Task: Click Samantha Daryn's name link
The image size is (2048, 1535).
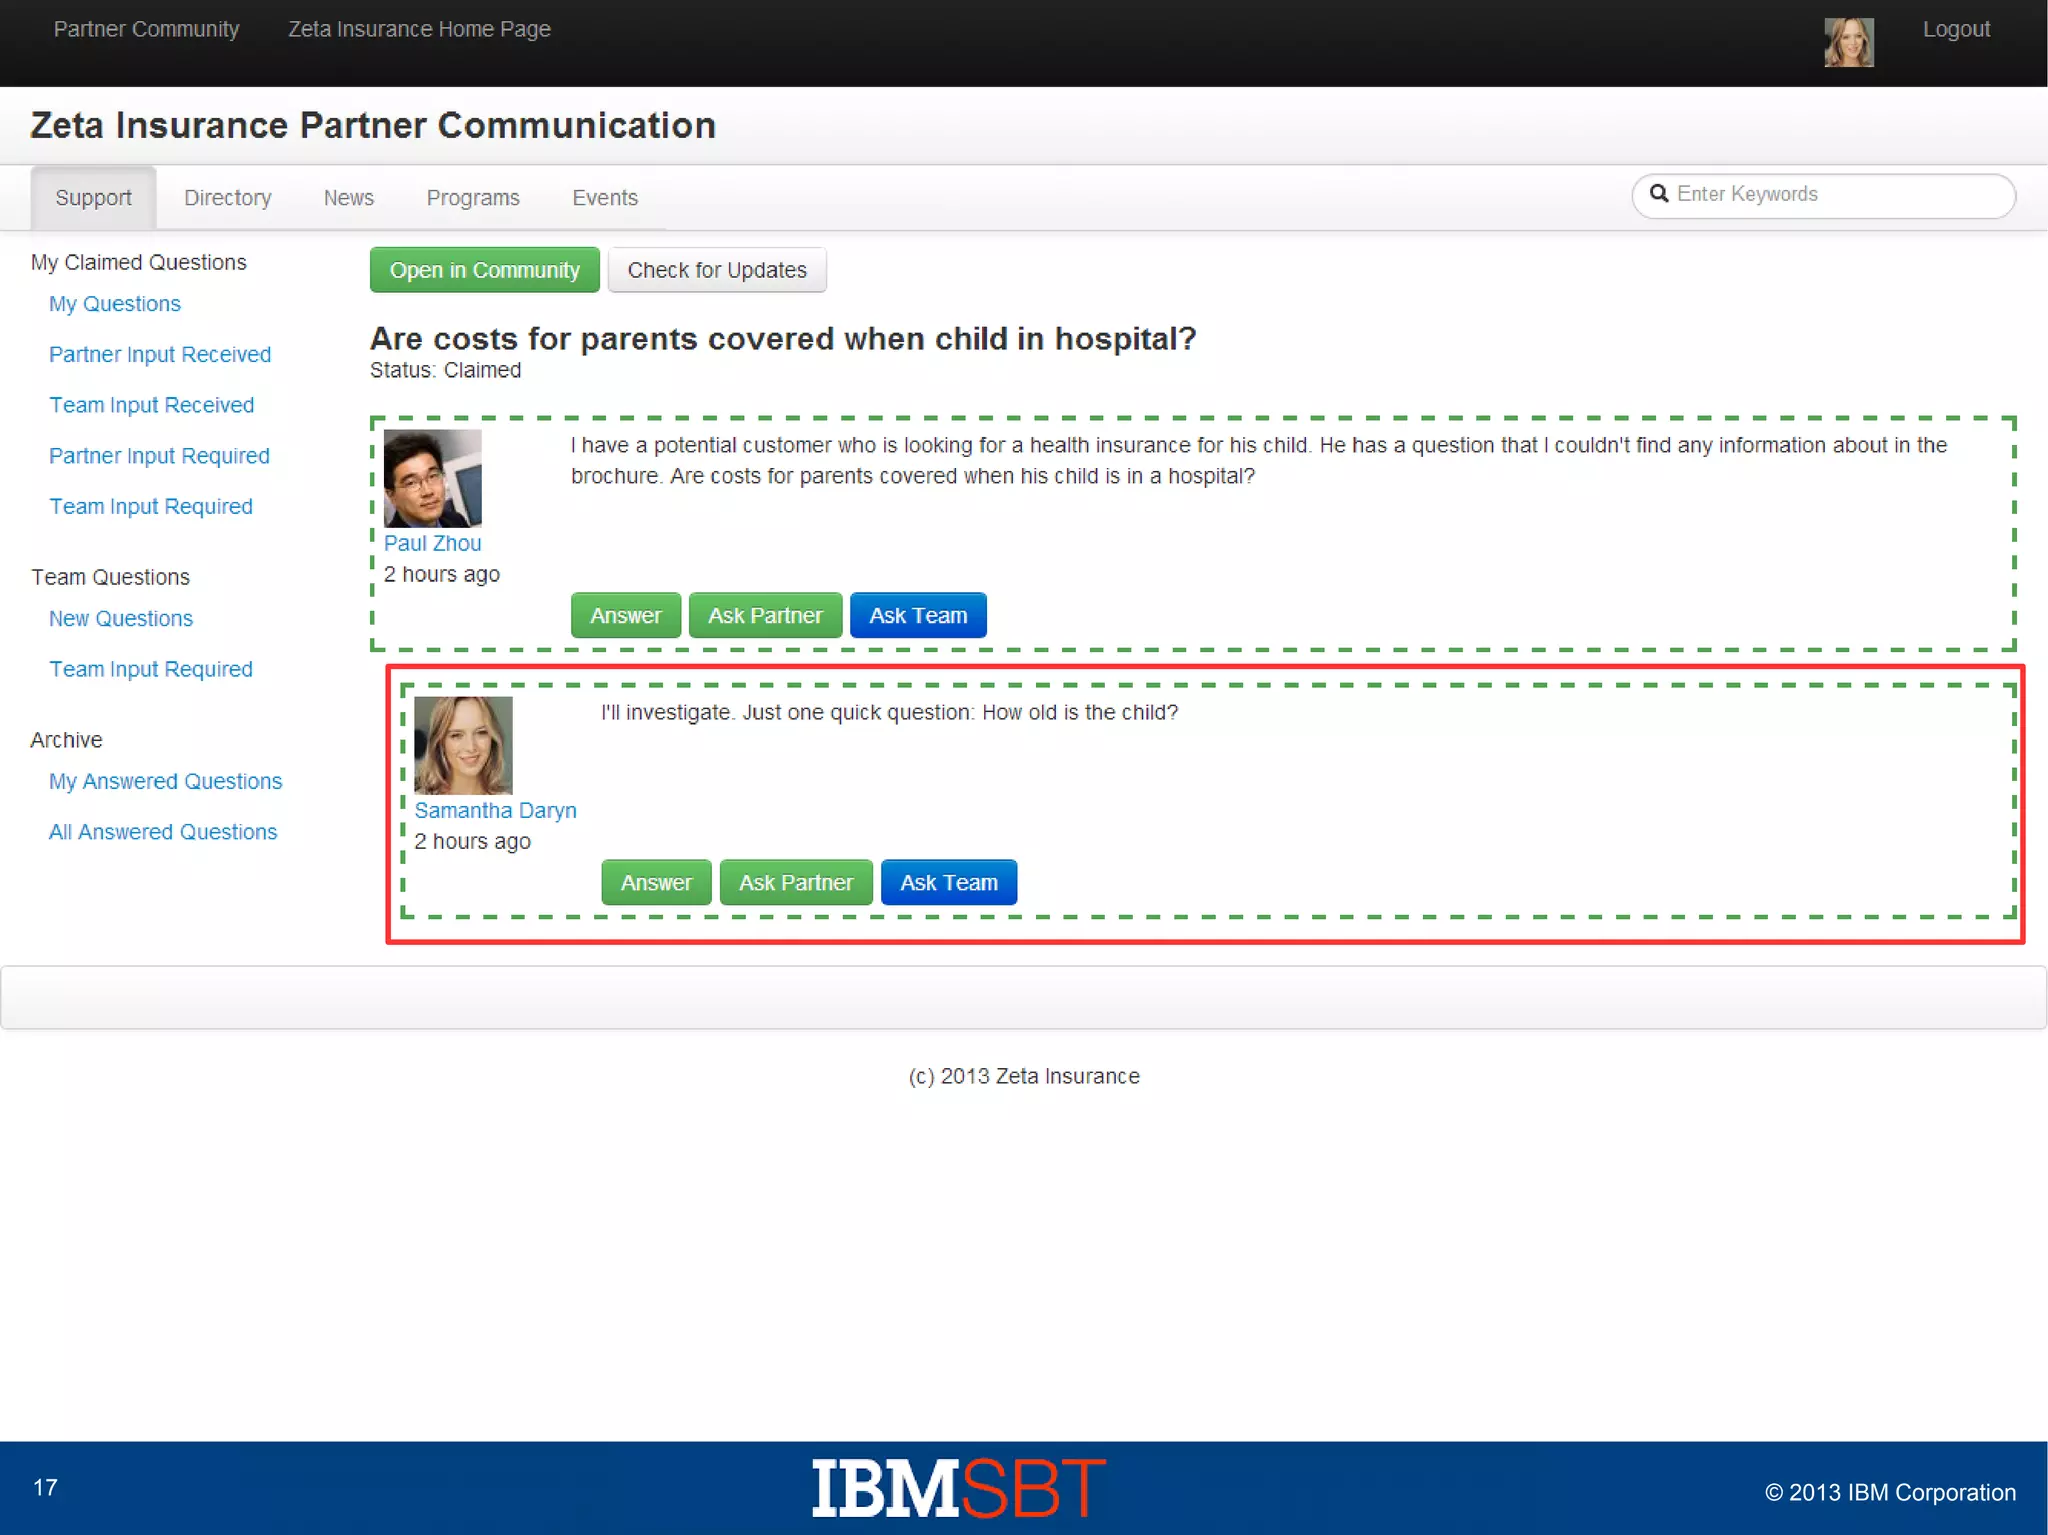Action: (495, 810)
